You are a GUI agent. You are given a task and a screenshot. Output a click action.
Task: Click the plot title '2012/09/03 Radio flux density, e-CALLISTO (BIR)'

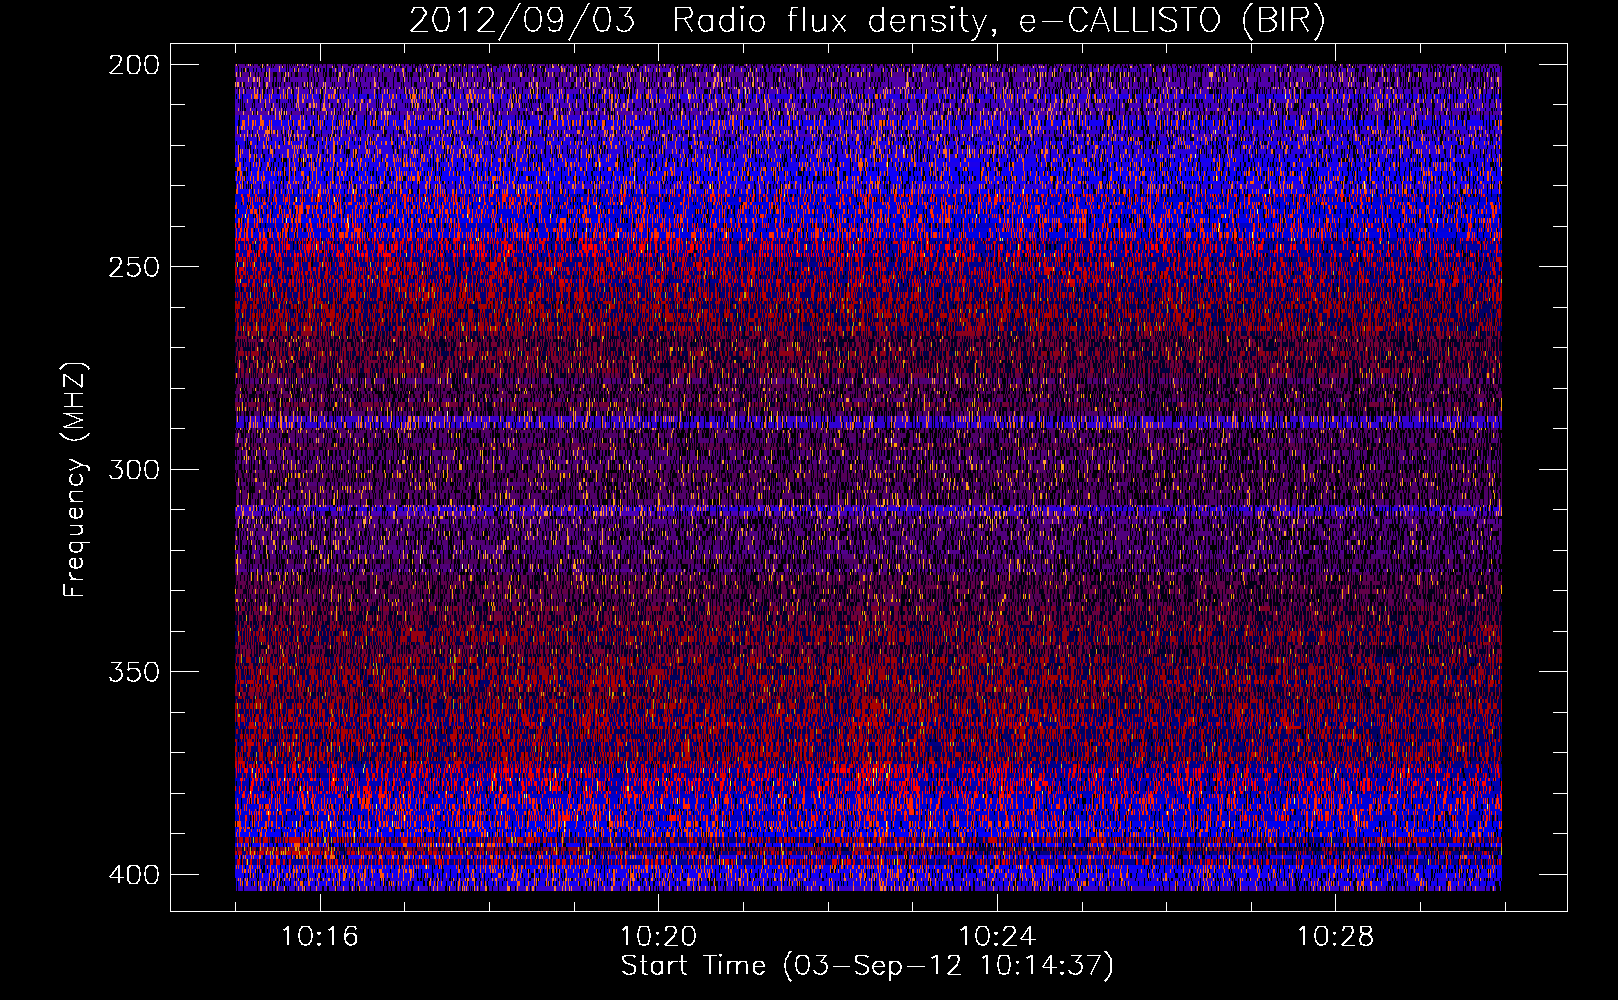pos(867,20)
